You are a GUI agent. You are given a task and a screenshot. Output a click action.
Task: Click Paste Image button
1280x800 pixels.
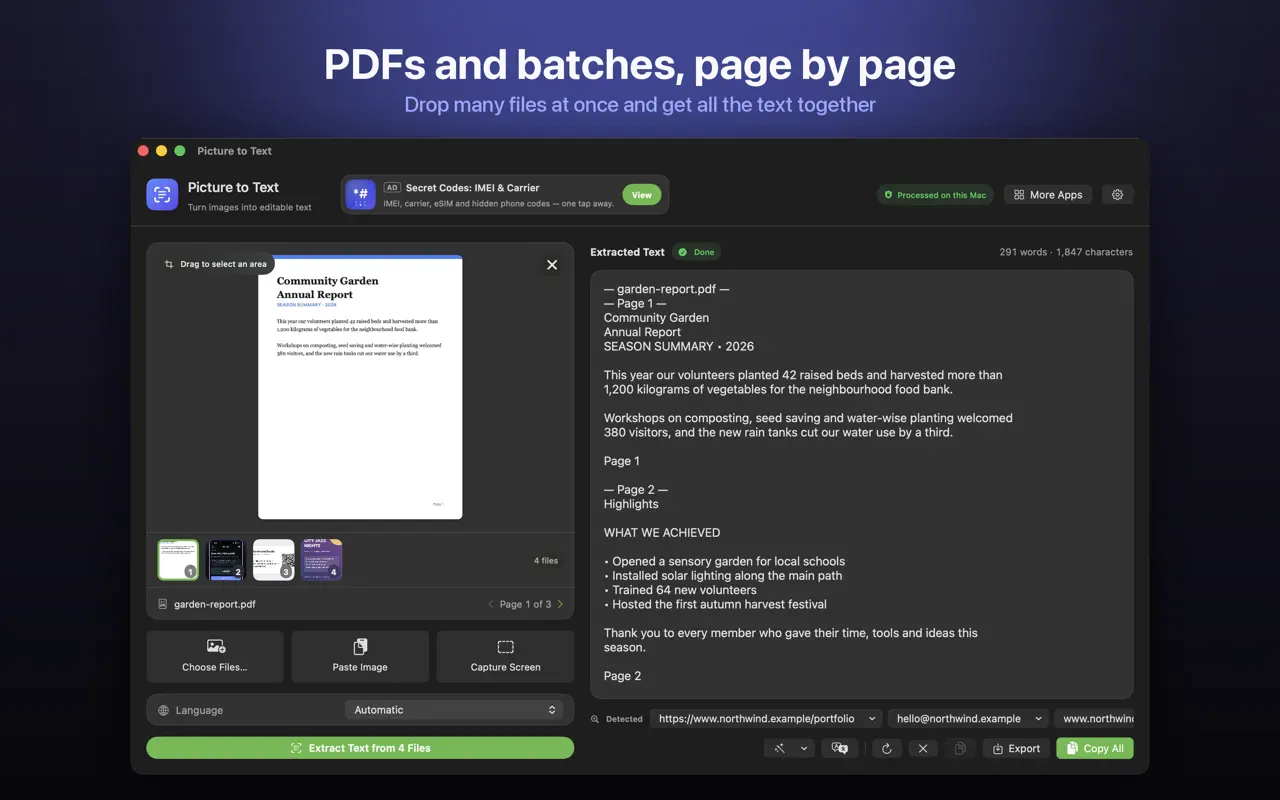tap(360, 656)
